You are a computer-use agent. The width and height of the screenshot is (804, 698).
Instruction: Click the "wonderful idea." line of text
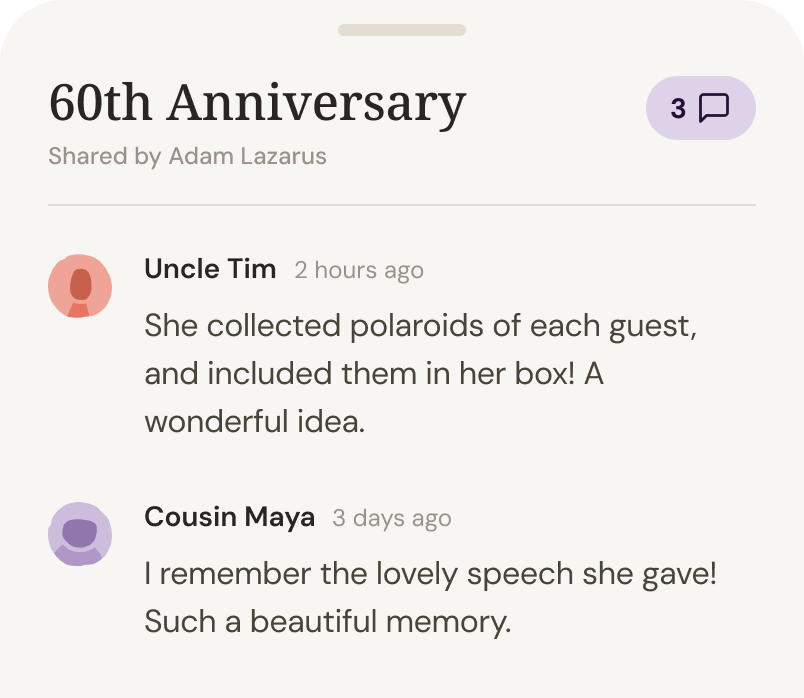click(255, 421)
